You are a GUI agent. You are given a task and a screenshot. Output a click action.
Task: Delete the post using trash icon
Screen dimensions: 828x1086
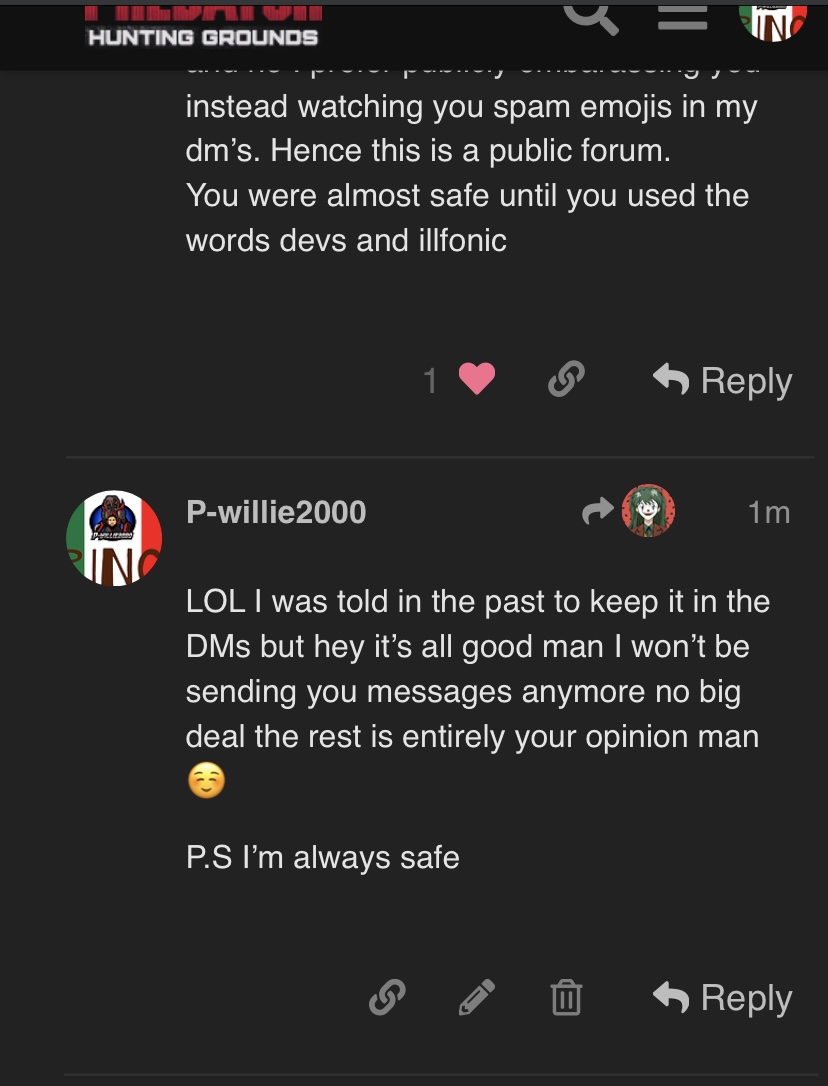[566, 998]
